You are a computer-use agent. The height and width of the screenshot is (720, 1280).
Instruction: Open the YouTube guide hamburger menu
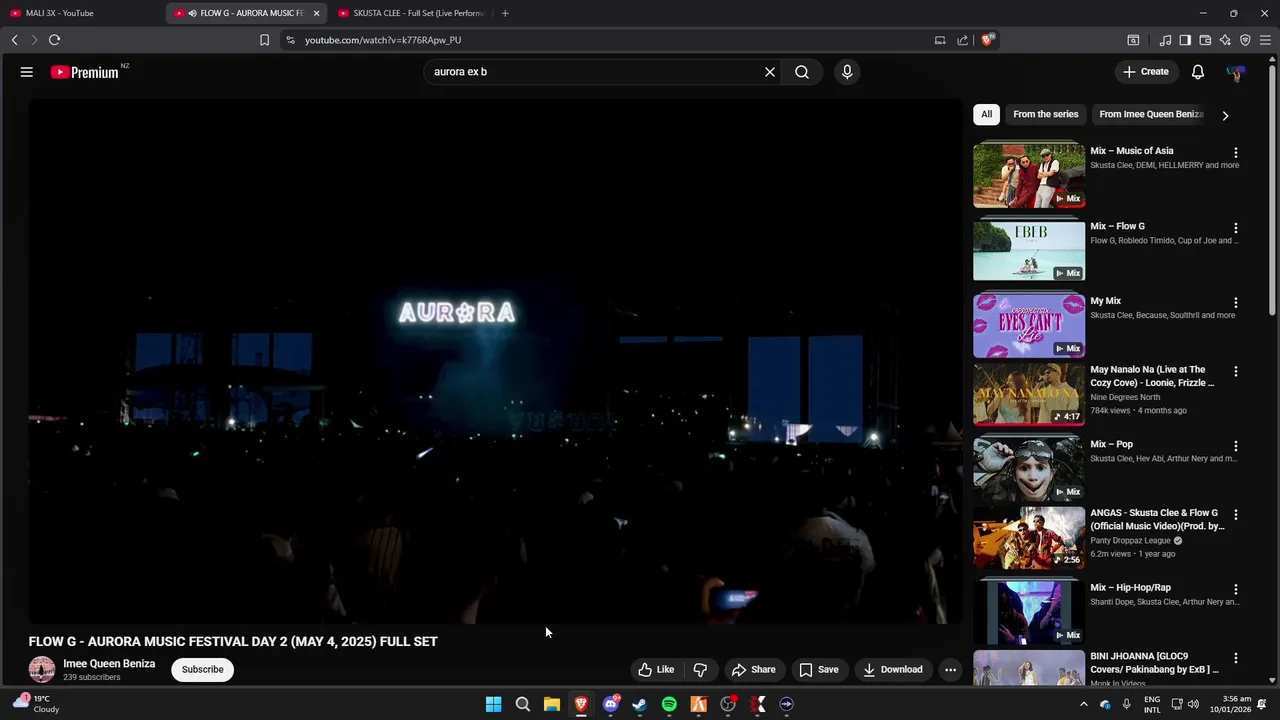(x=27, y=72)
